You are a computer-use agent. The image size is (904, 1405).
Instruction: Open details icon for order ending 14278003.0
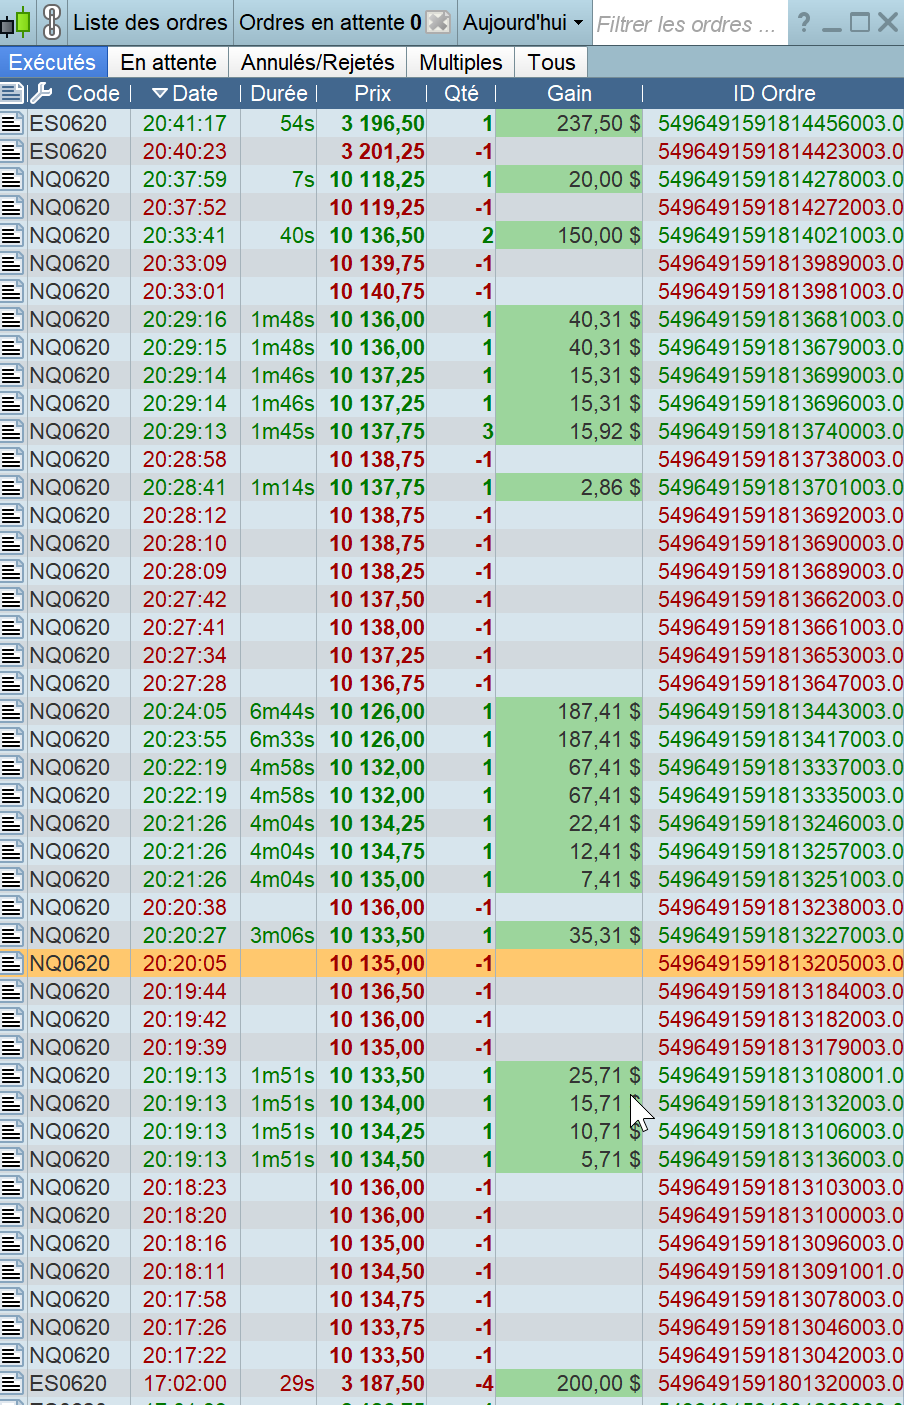[x=12, y=180]
